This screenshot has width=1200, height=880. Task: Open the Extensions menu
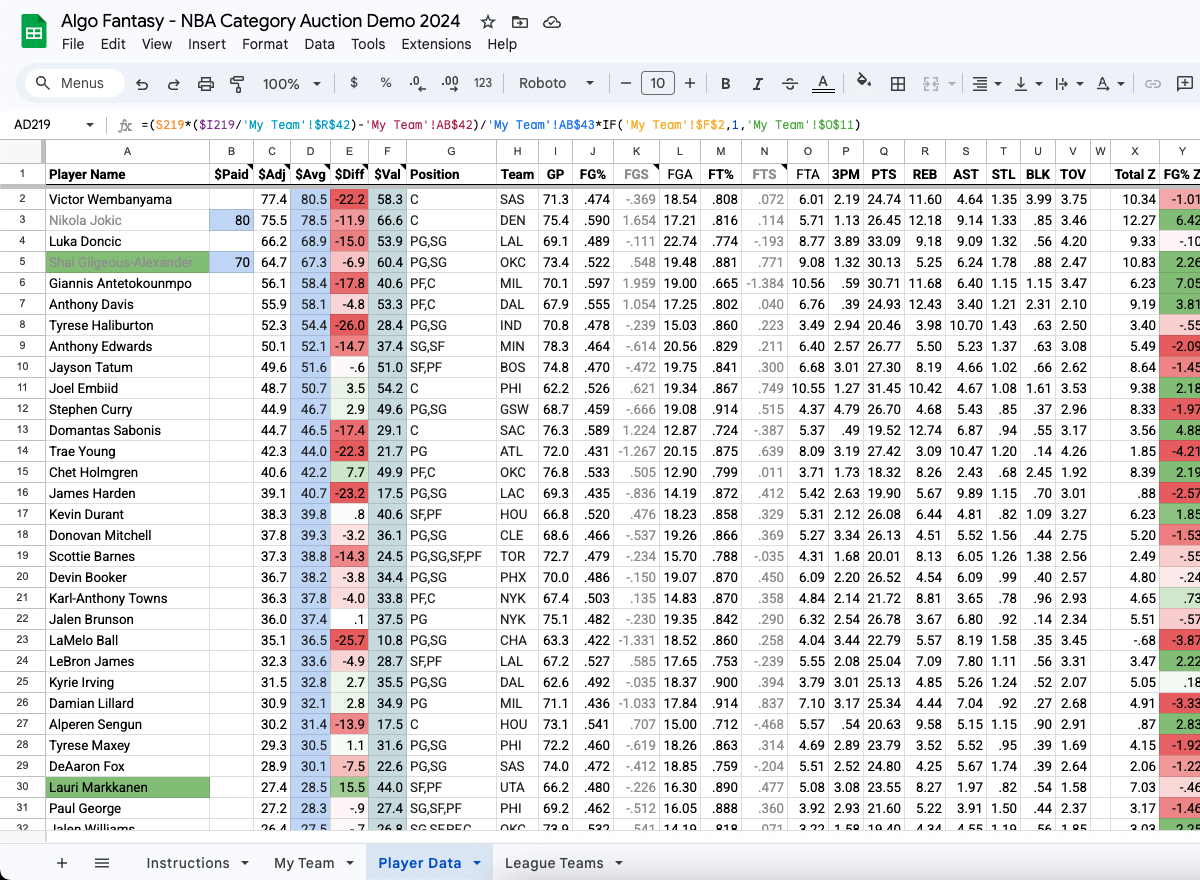point(436,44)
